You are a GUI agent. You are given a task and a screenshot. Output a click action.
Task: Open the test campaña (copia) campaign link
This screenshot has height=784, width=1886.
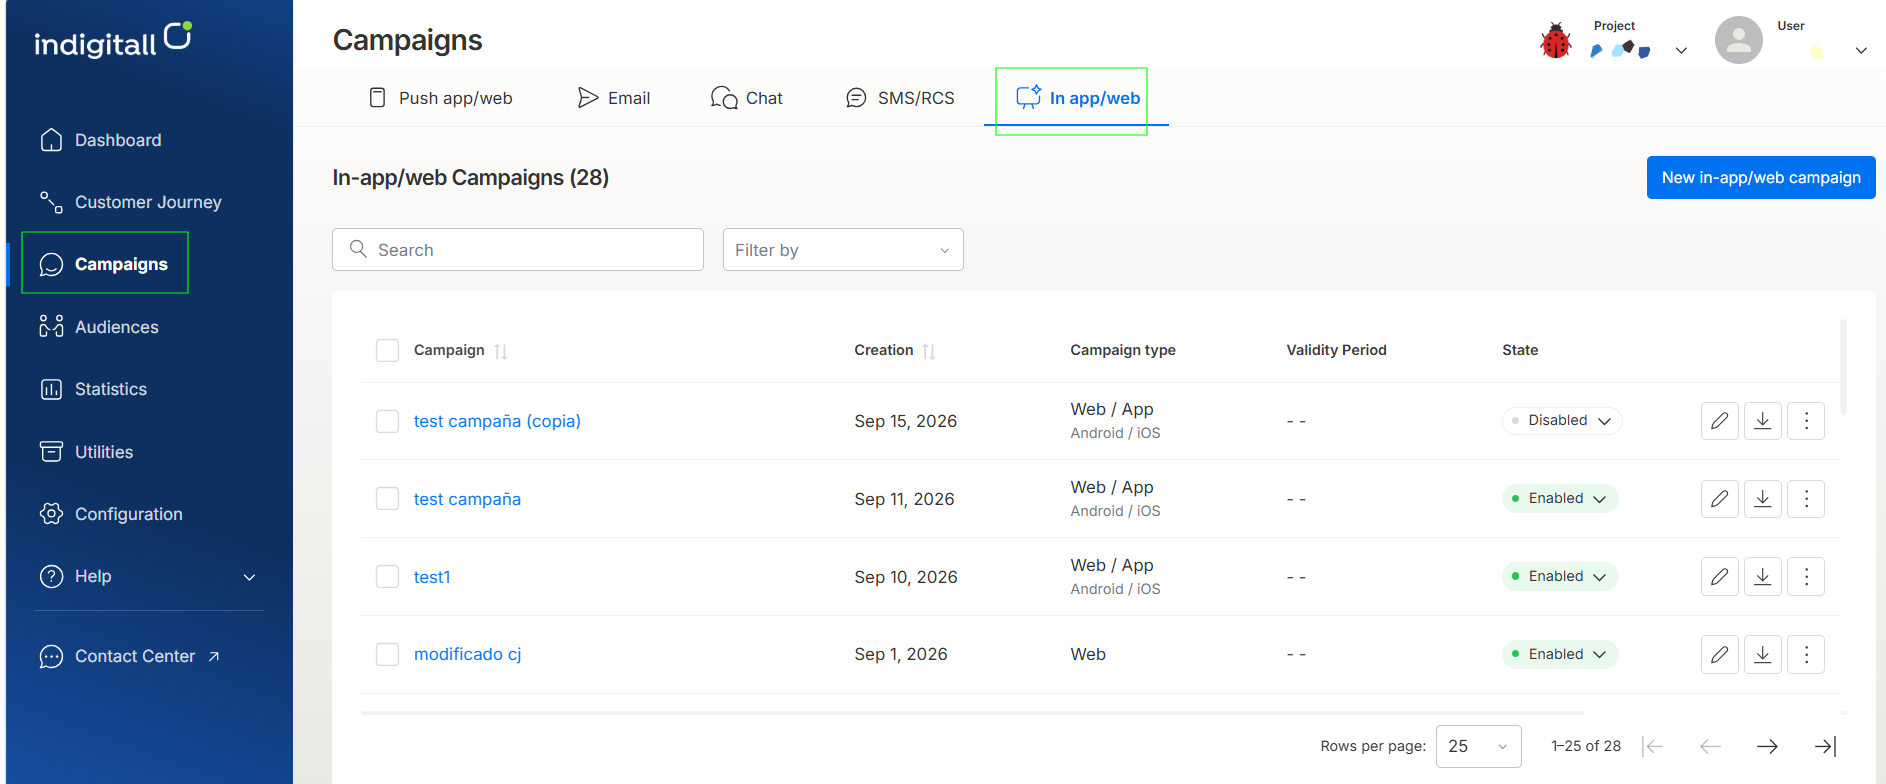point(497,421)
